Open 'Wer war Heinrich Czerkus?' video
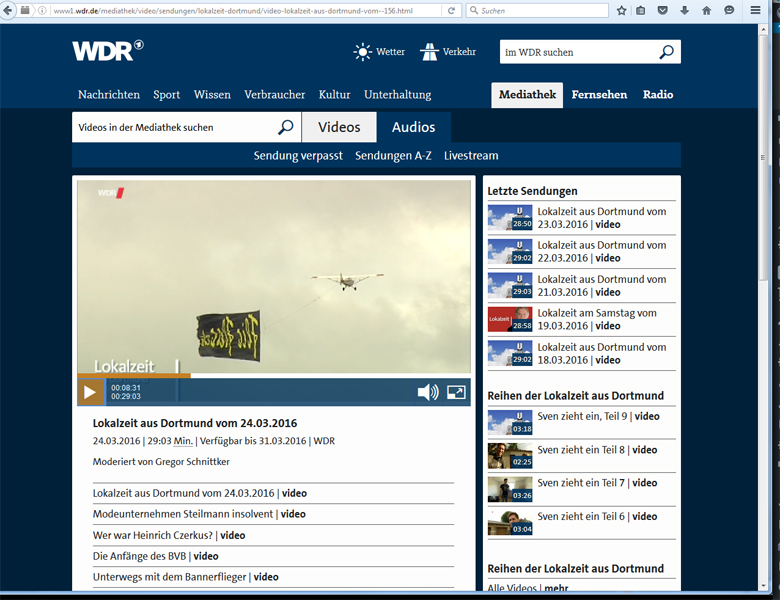 pyautogui.click(x=169, y=535)
